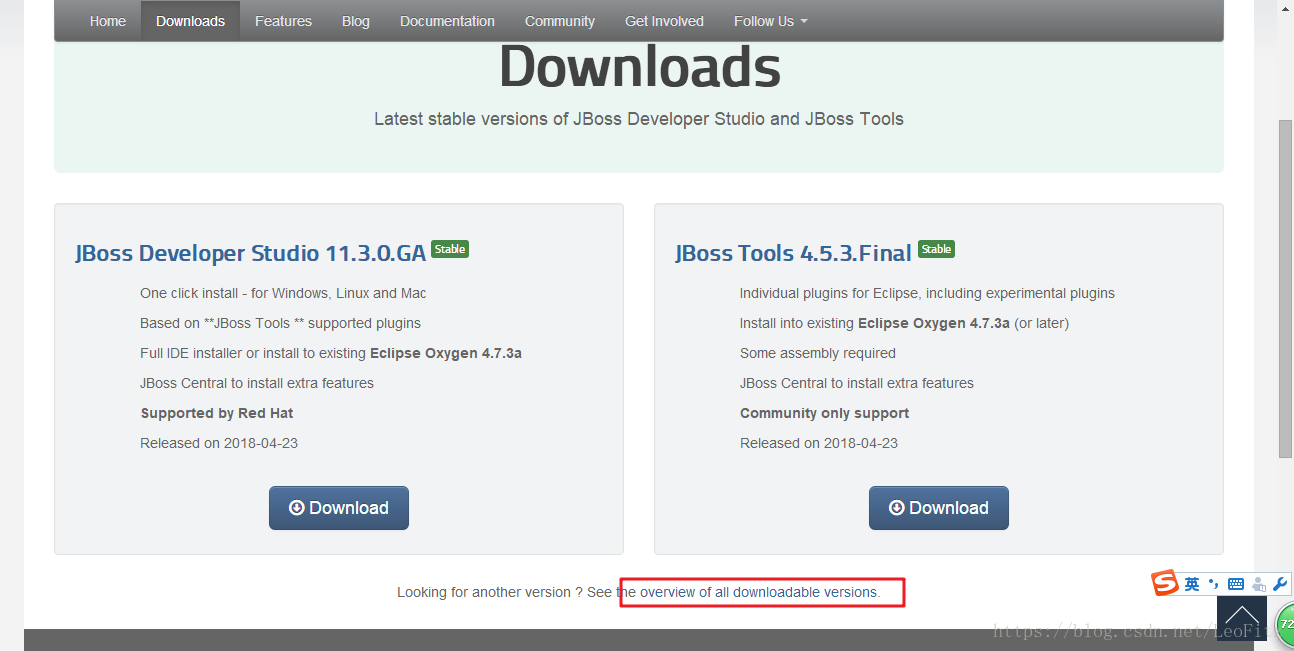Click Stable badge beside Developer Studio title
This screenshot has height=651, width=1294.
[x=450, y=249]
